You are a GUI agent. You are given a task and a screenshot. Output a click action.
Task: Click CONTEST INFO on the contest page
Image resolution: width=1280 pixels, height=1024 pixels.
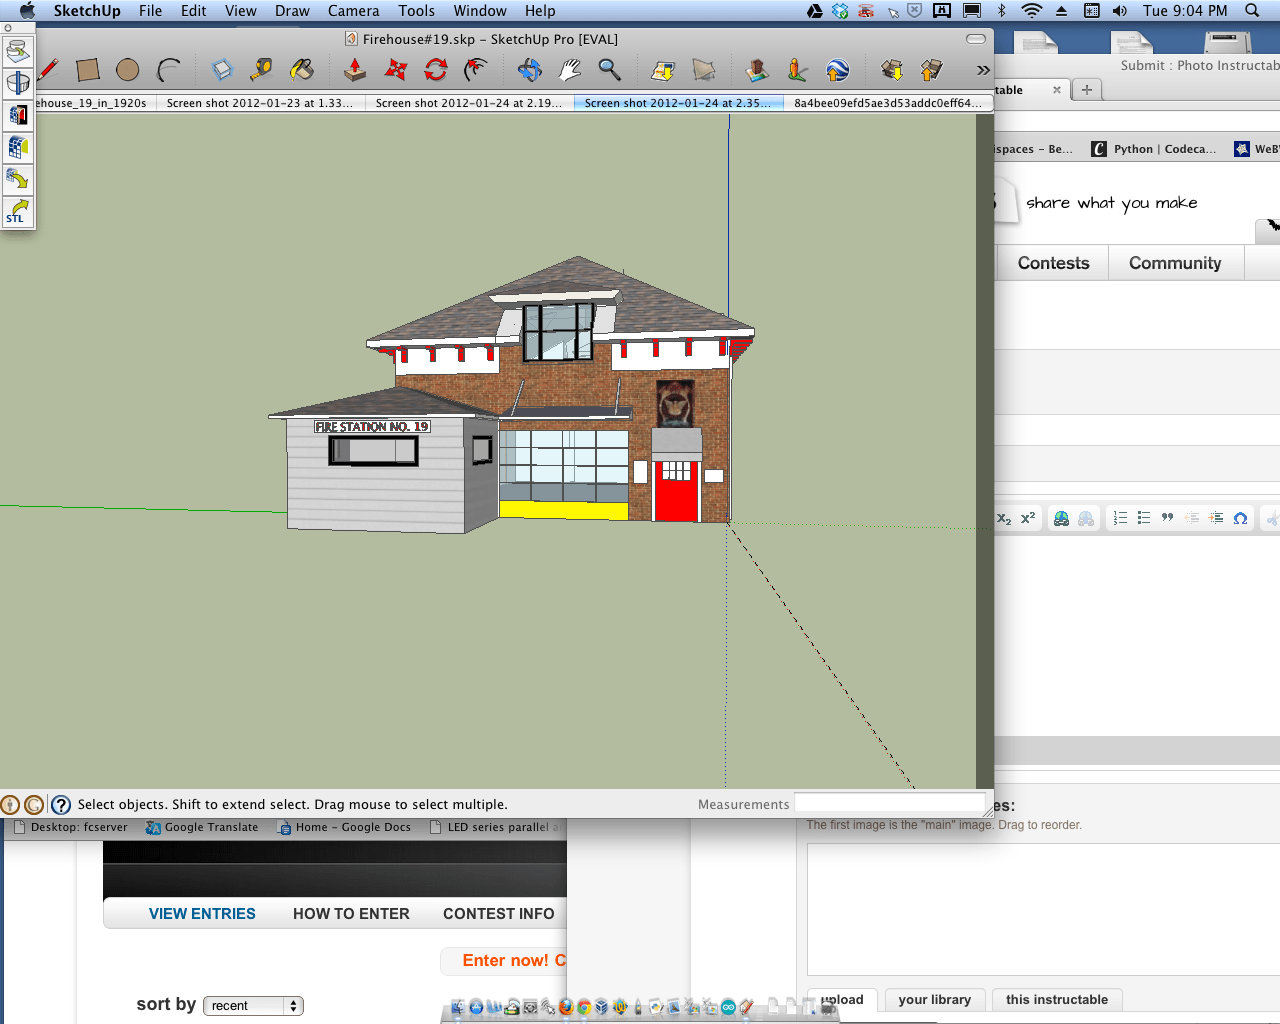click(x=498, y=914)
